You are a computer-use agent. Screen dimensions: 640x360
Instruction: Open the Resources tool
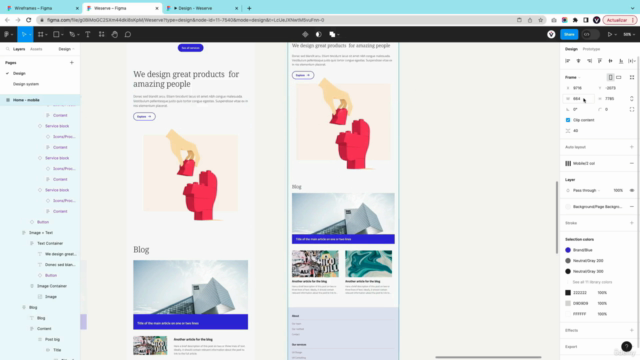click(x=101, y=34)
